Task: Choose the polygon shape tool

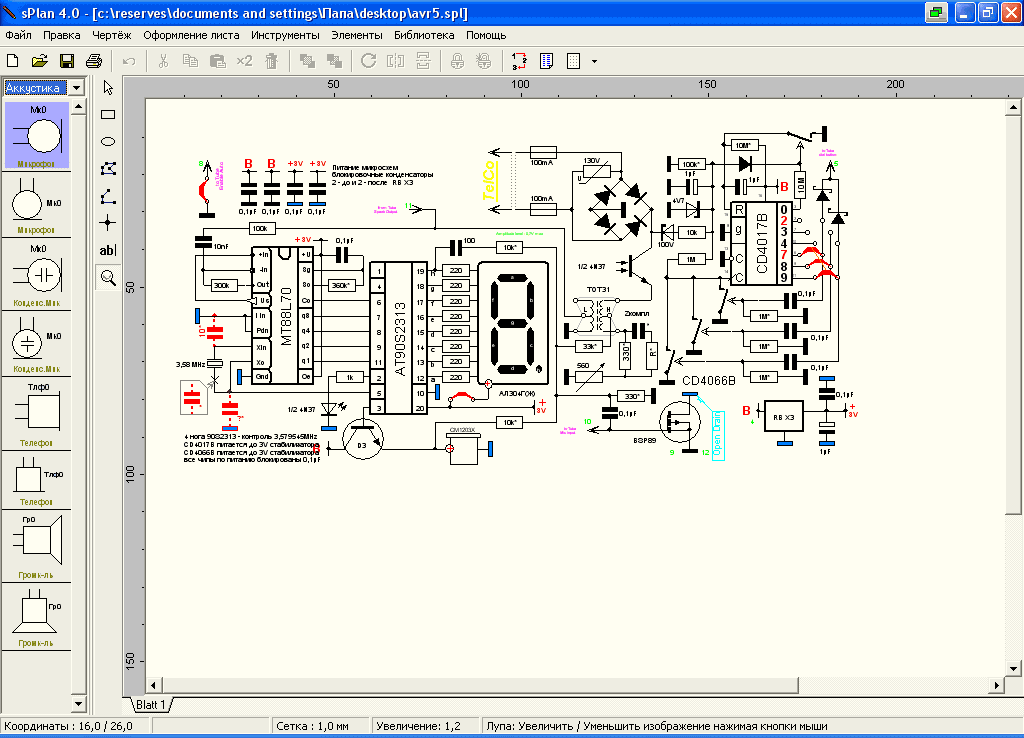Action: coord(109,169)
